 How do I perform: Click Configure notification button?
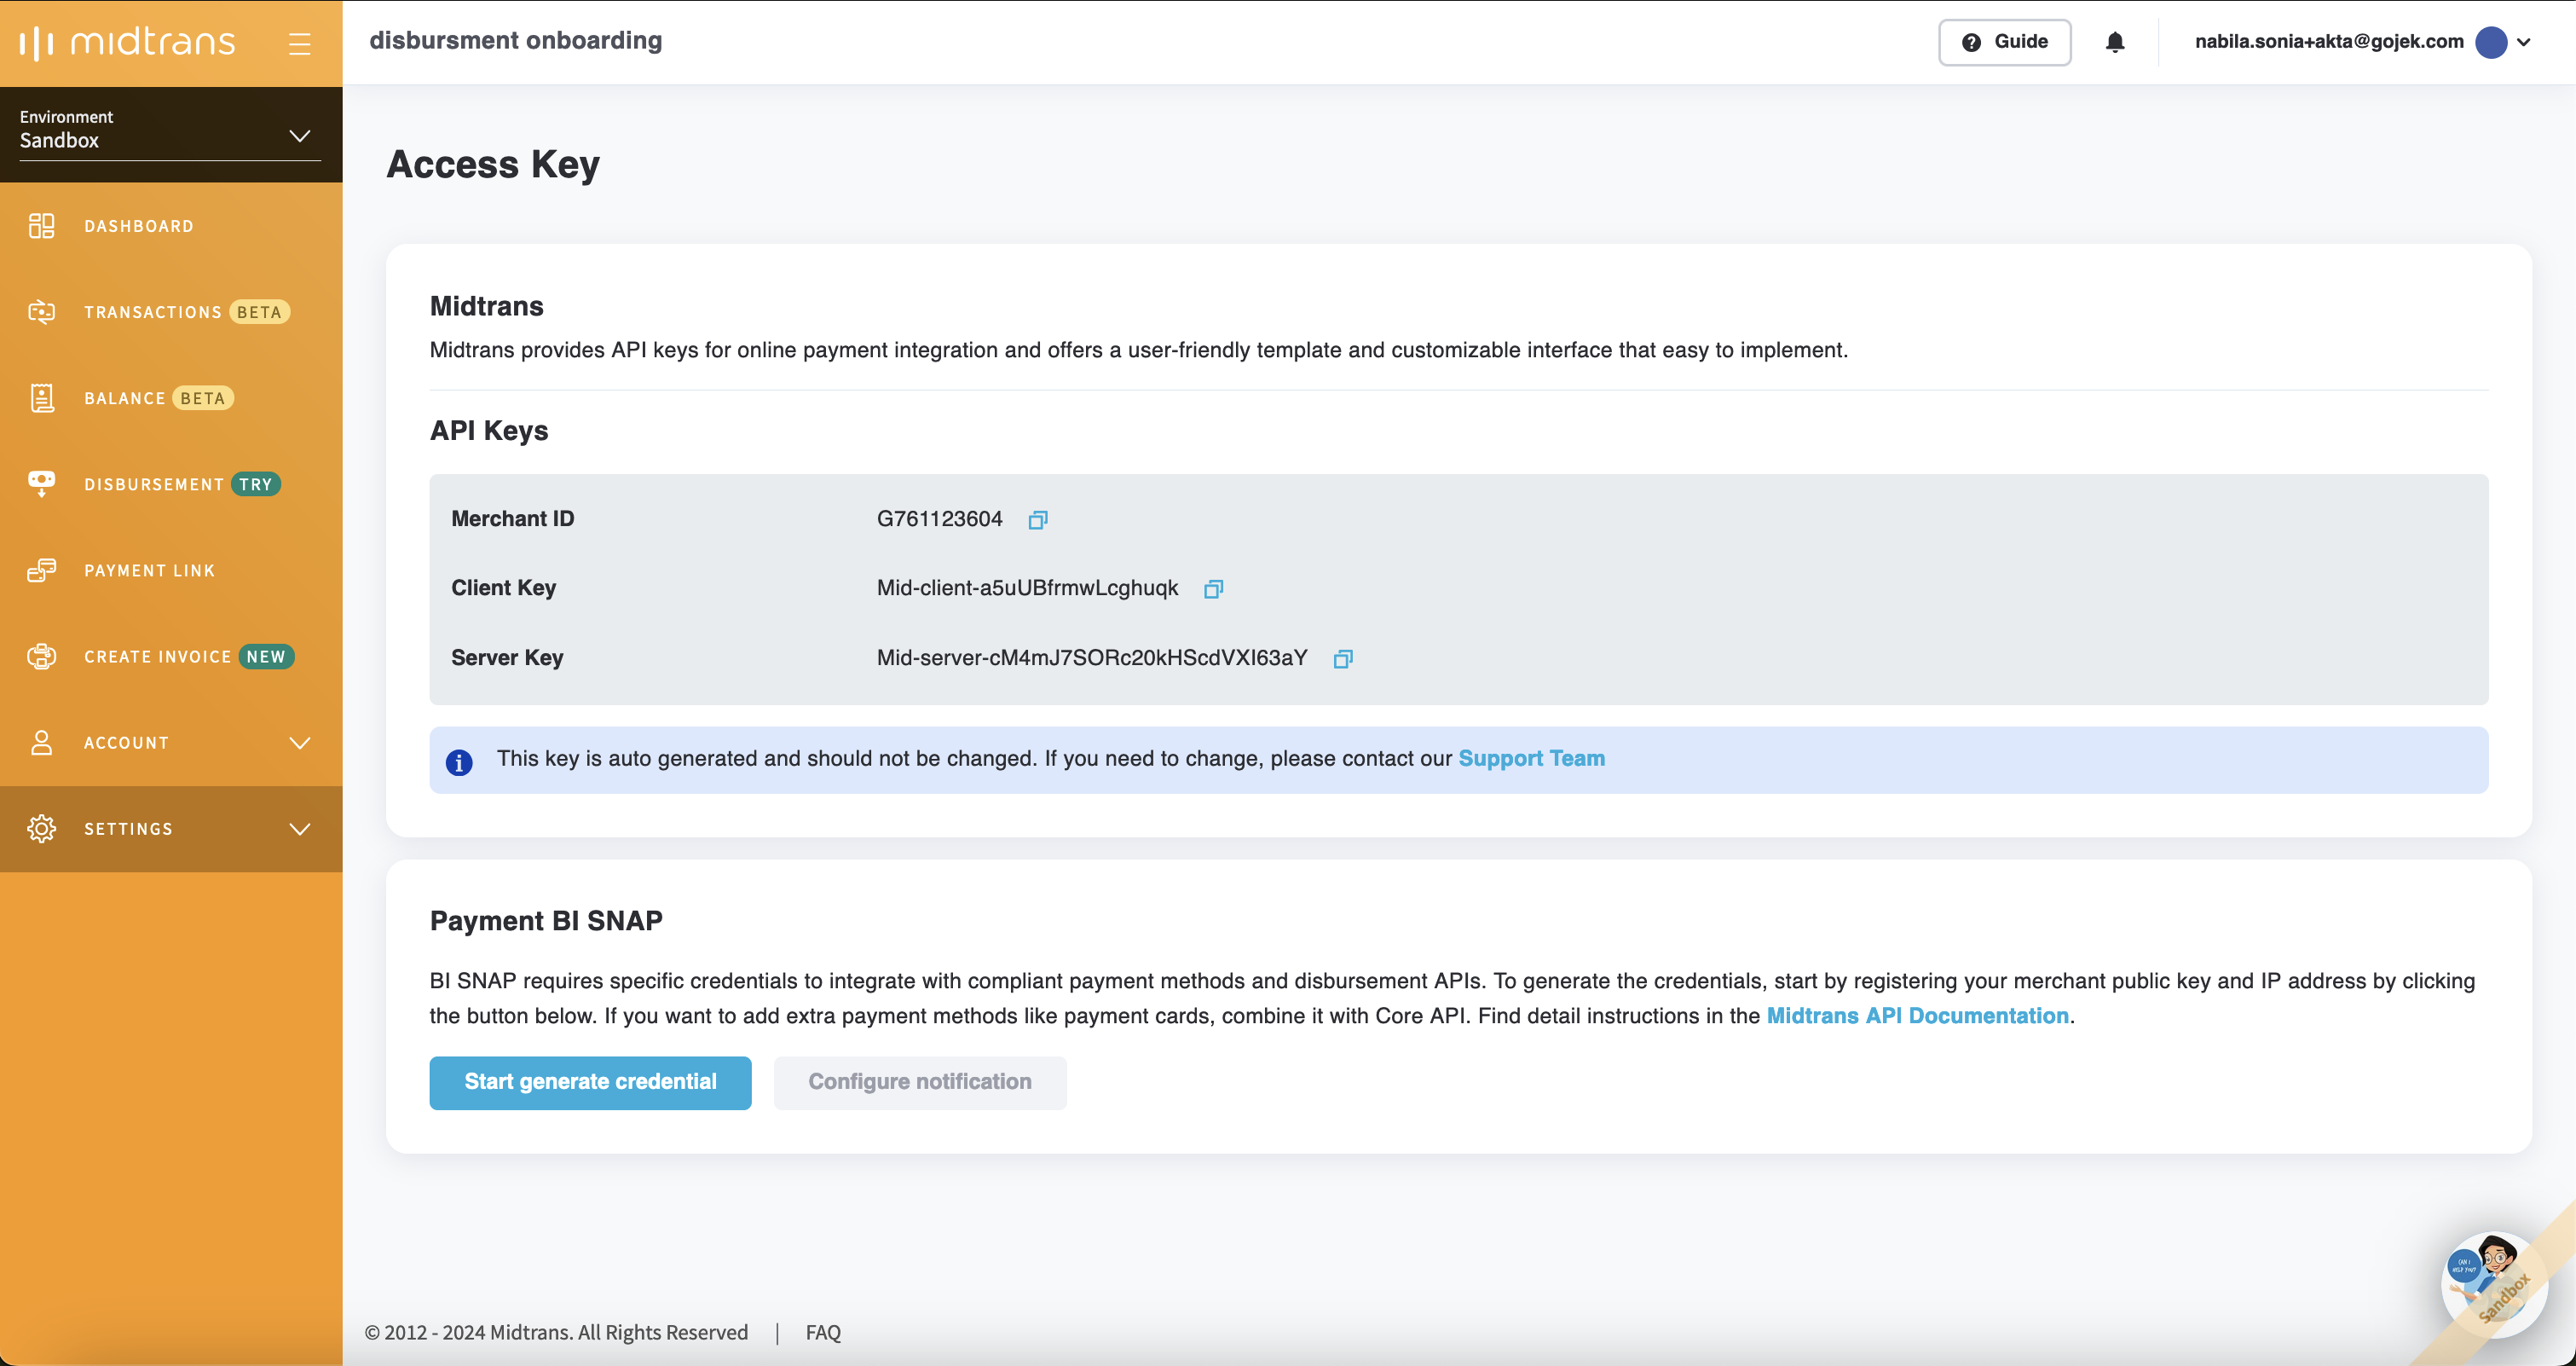point(919,1082)
